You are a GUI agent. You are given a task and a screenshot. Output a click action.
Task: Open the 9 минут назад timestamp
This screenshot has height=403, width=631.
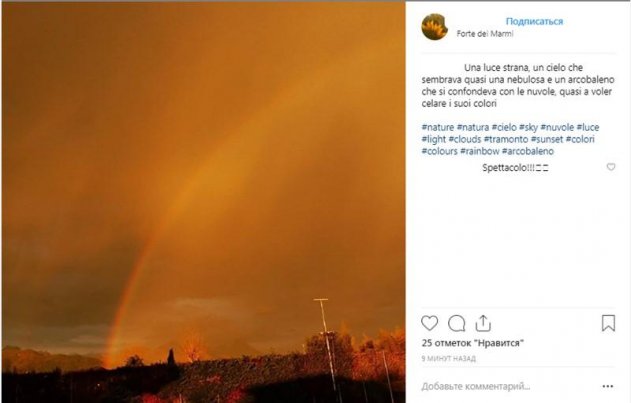click(x=448, y=358)
